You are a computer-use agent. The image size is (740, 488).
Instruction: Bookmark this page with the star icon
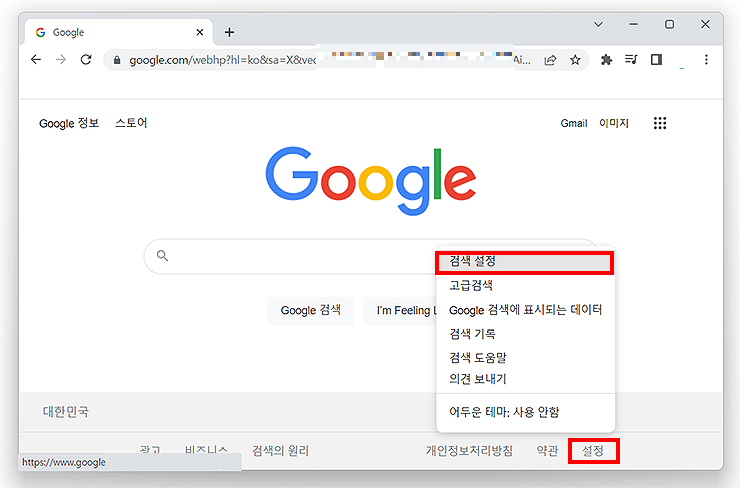pyautogui.click(x=575, y=60)
